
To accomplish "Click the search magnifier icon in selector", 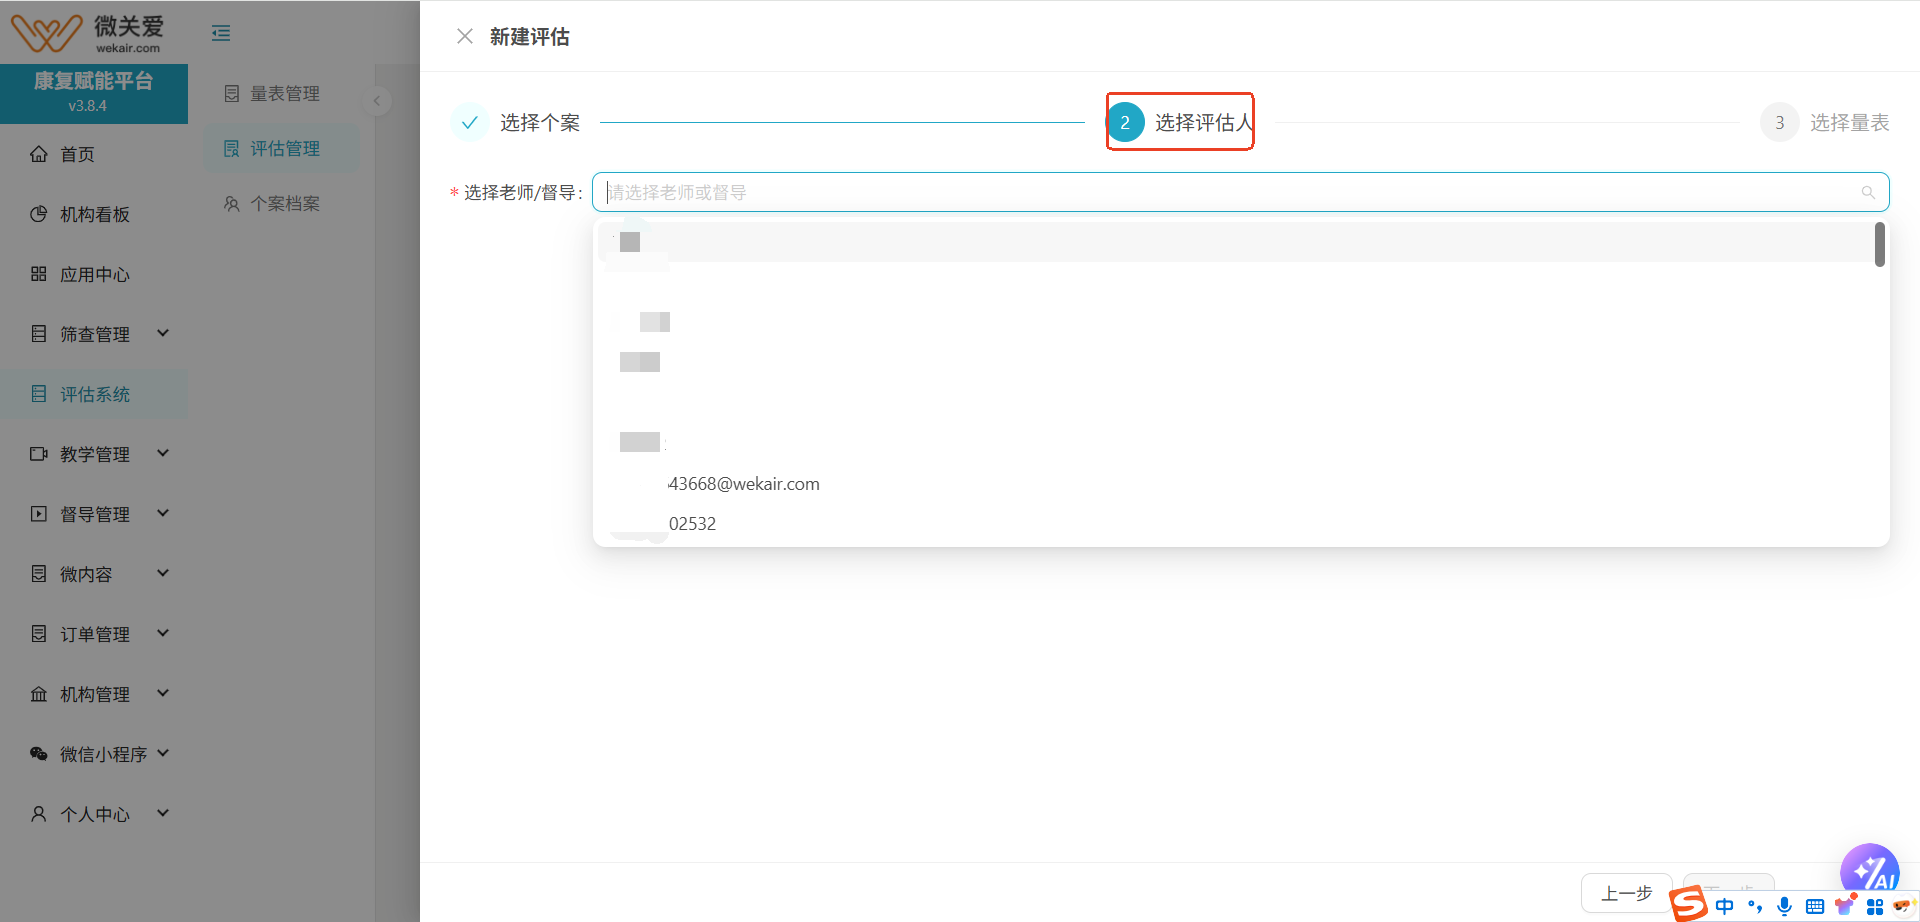I will [1867, 192].
